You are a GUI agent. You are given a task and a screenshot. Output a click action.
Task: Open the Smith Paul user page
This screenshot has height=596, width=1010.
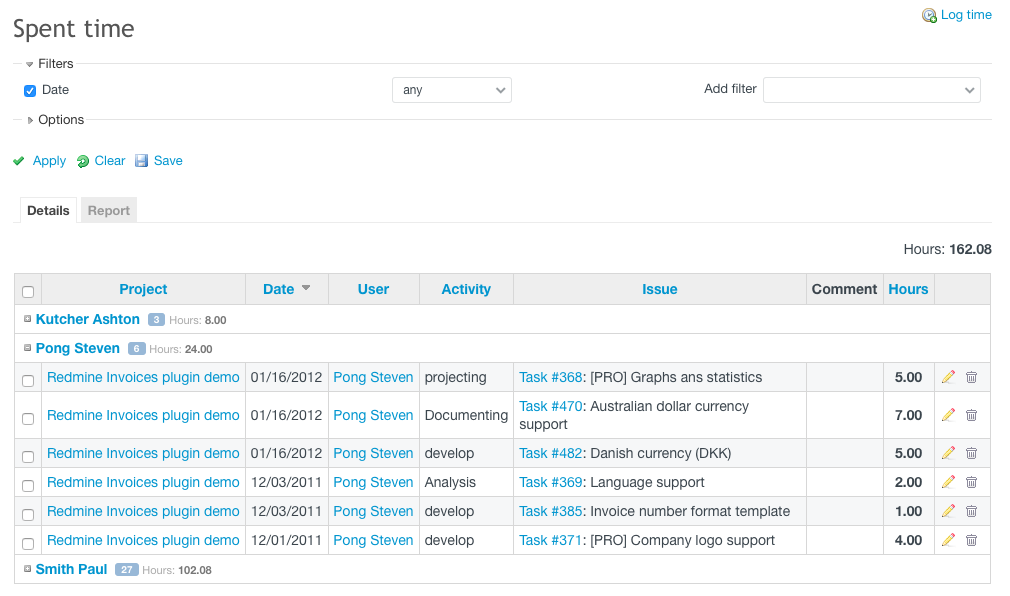71,569
